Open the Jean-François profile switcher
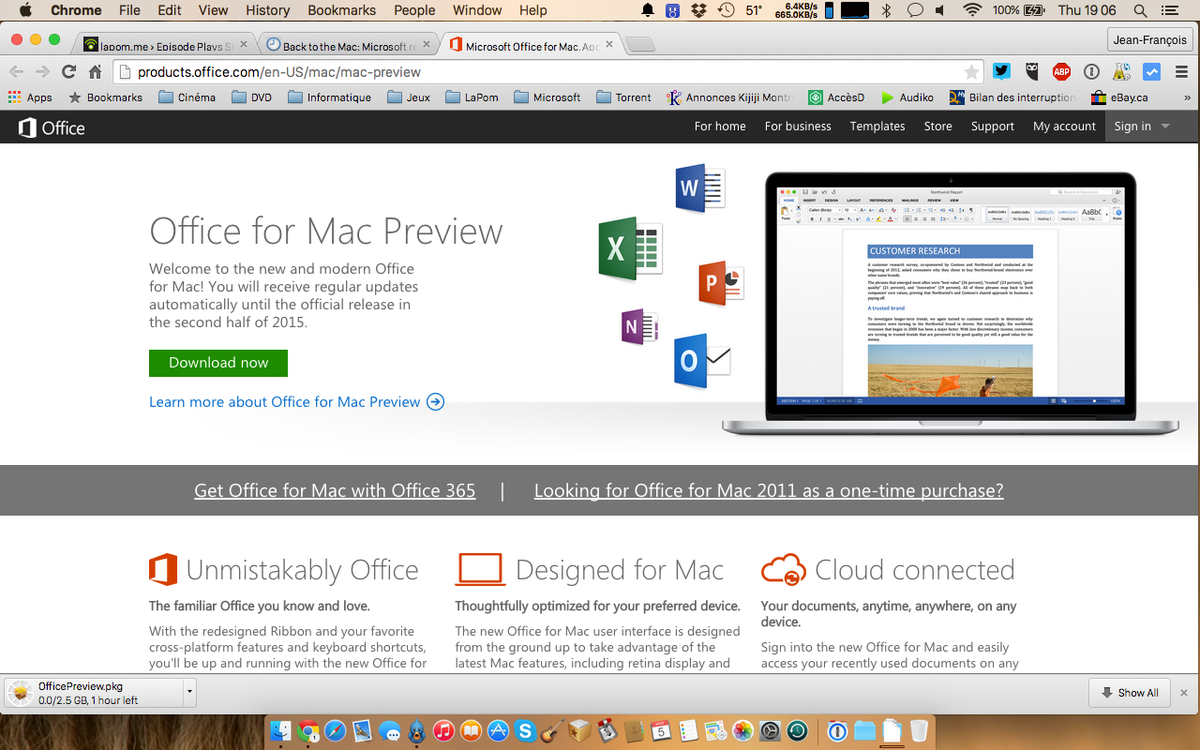The image size is (1200, 750). coord(1151,40)
